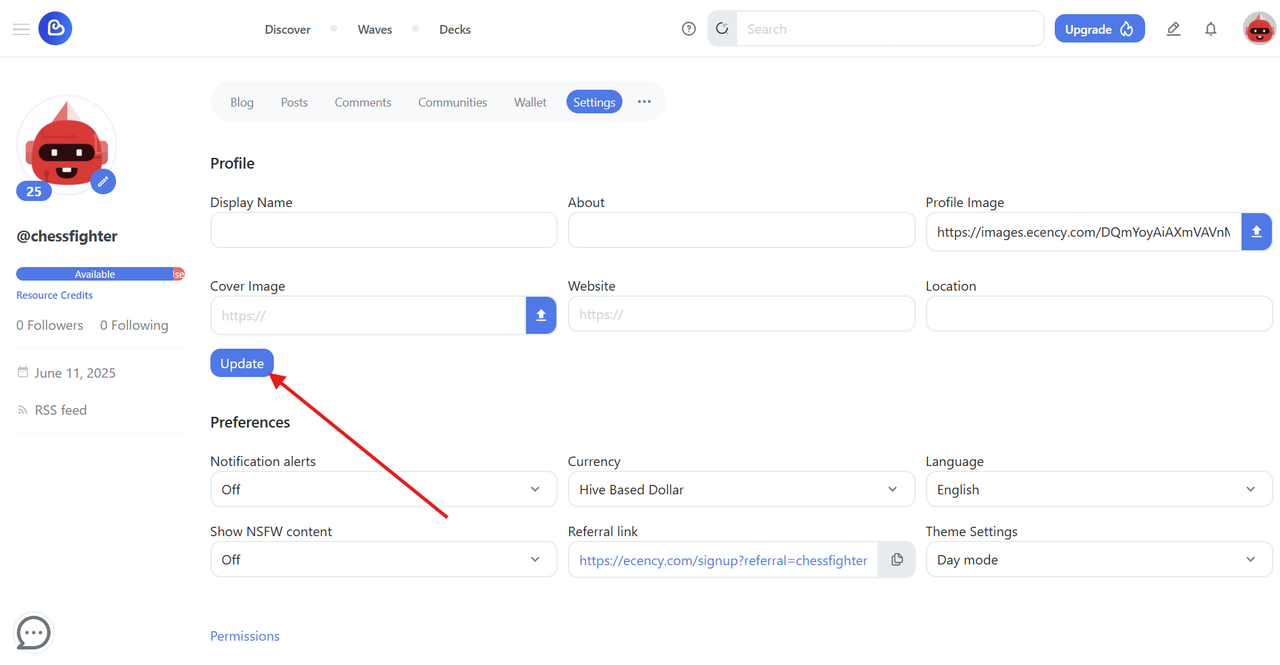Focus the About field
The height and width of the screenshot is (665, 1280).
741,230
